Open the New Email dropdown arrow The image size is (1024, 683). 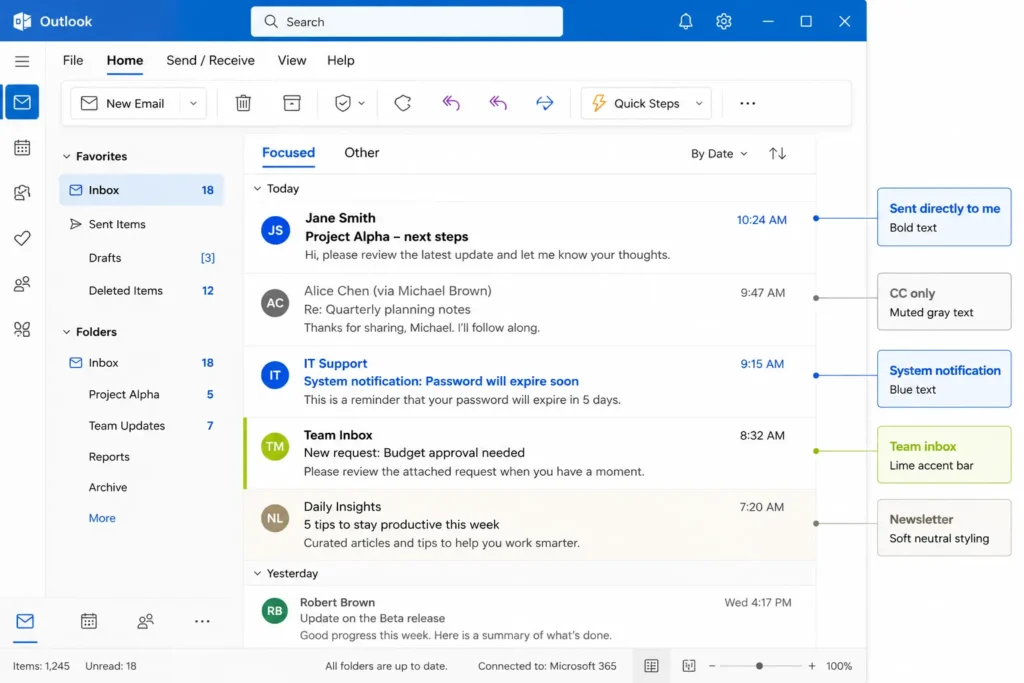click(x=193, y=103)
